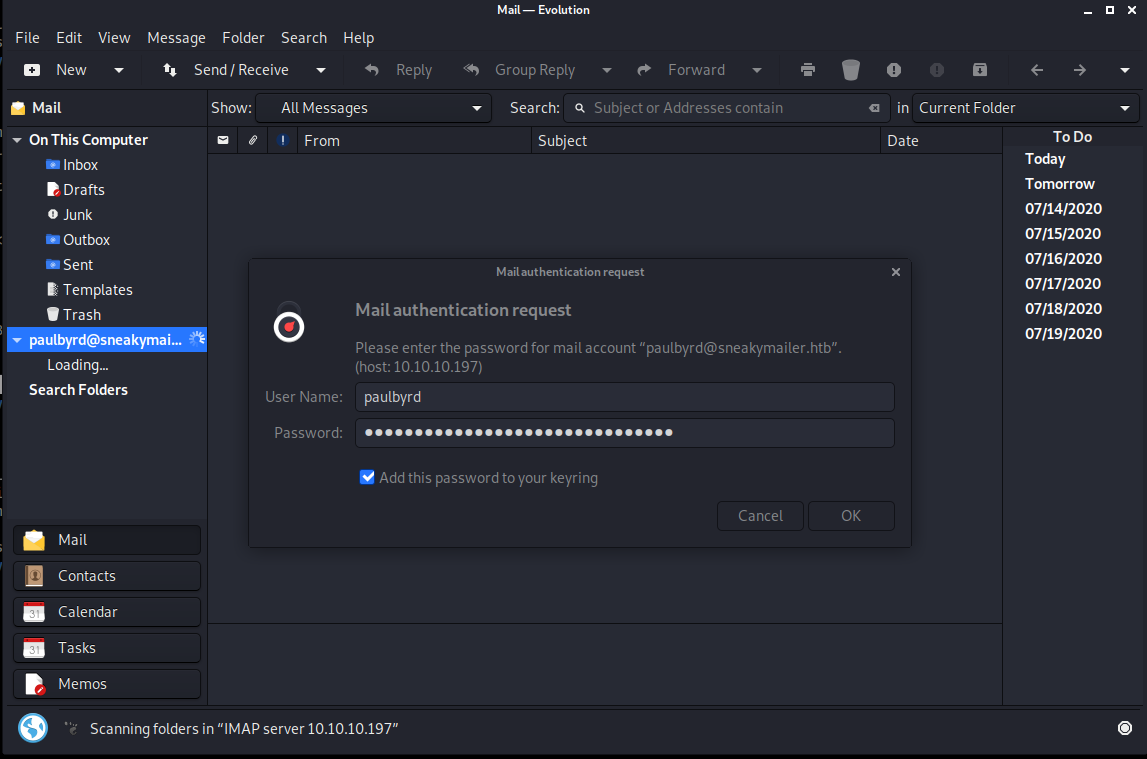Sort by the importance flag column icon
This screenshot has height=759, width=1147.
(x=283, y=140)
